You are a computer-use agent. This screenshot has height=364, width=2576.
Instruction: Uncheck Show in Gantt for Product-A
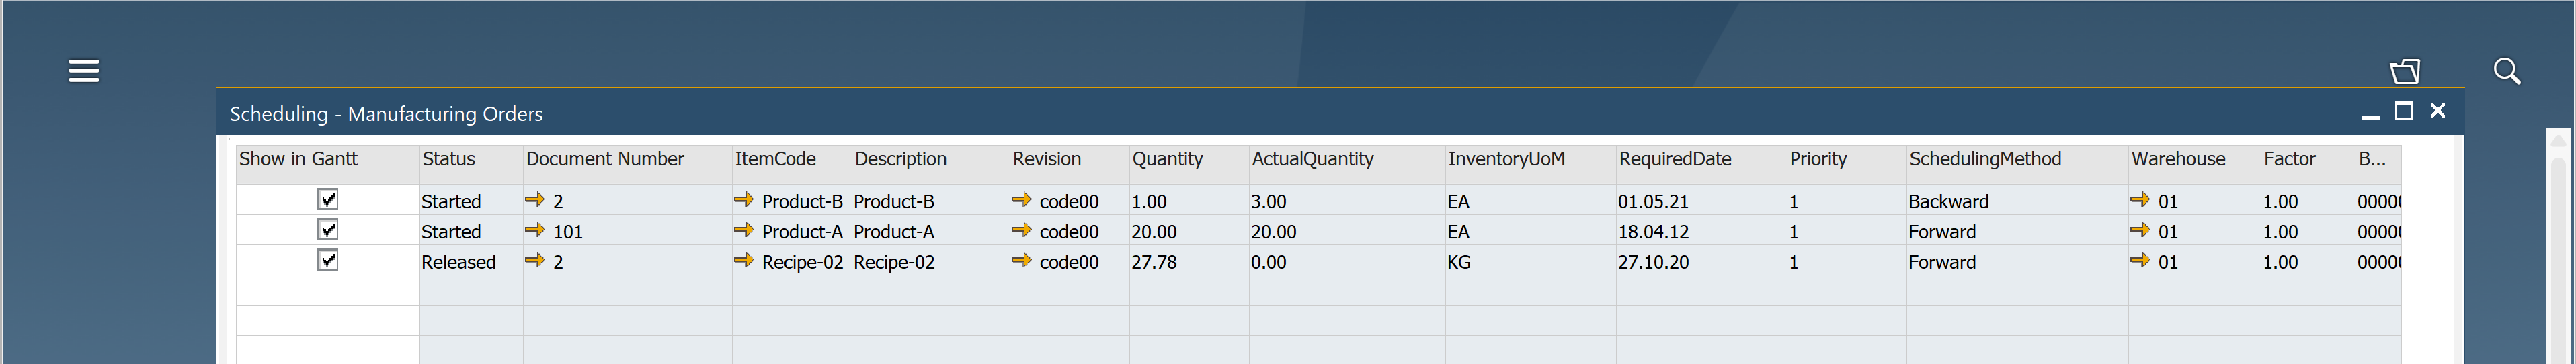[x=327, y=229]
